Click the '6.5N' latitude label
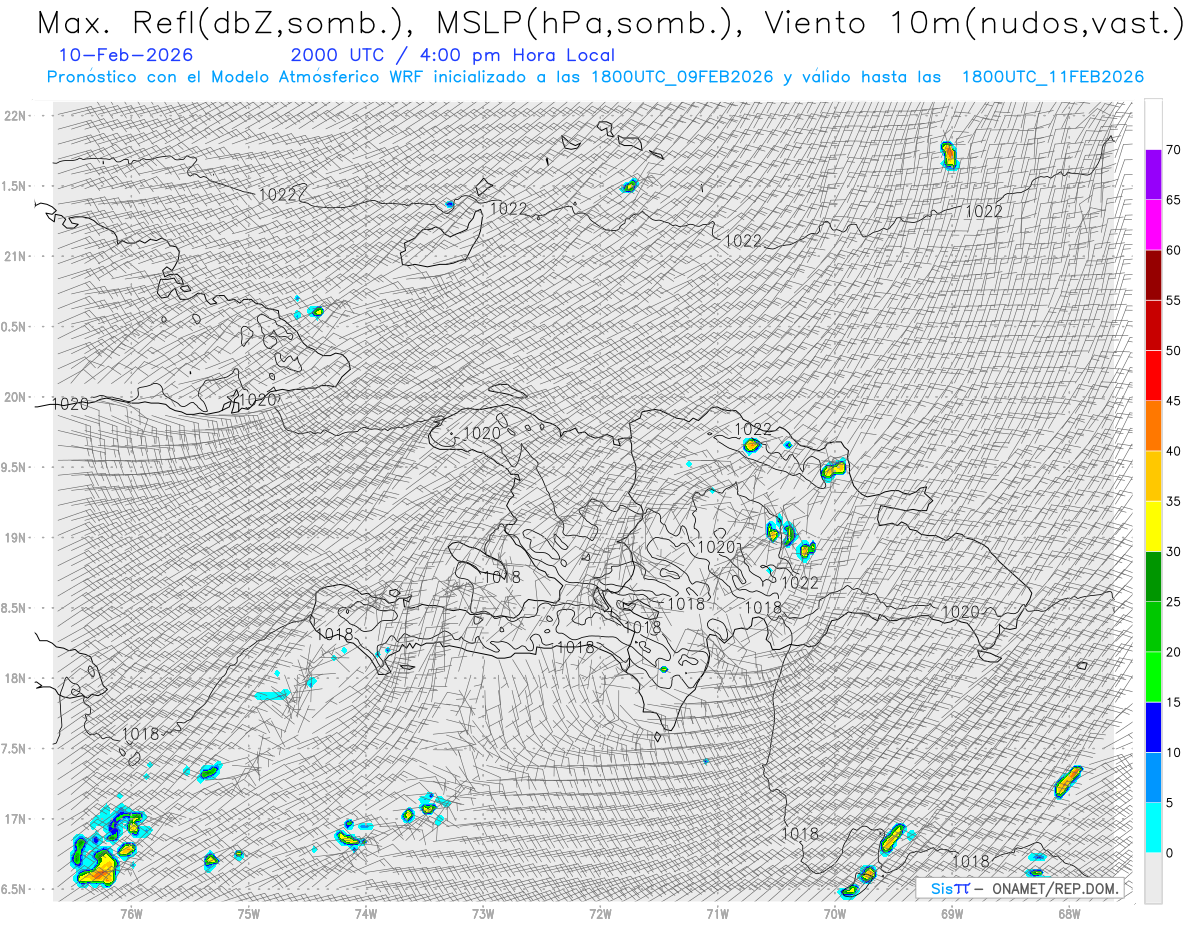 15,889
